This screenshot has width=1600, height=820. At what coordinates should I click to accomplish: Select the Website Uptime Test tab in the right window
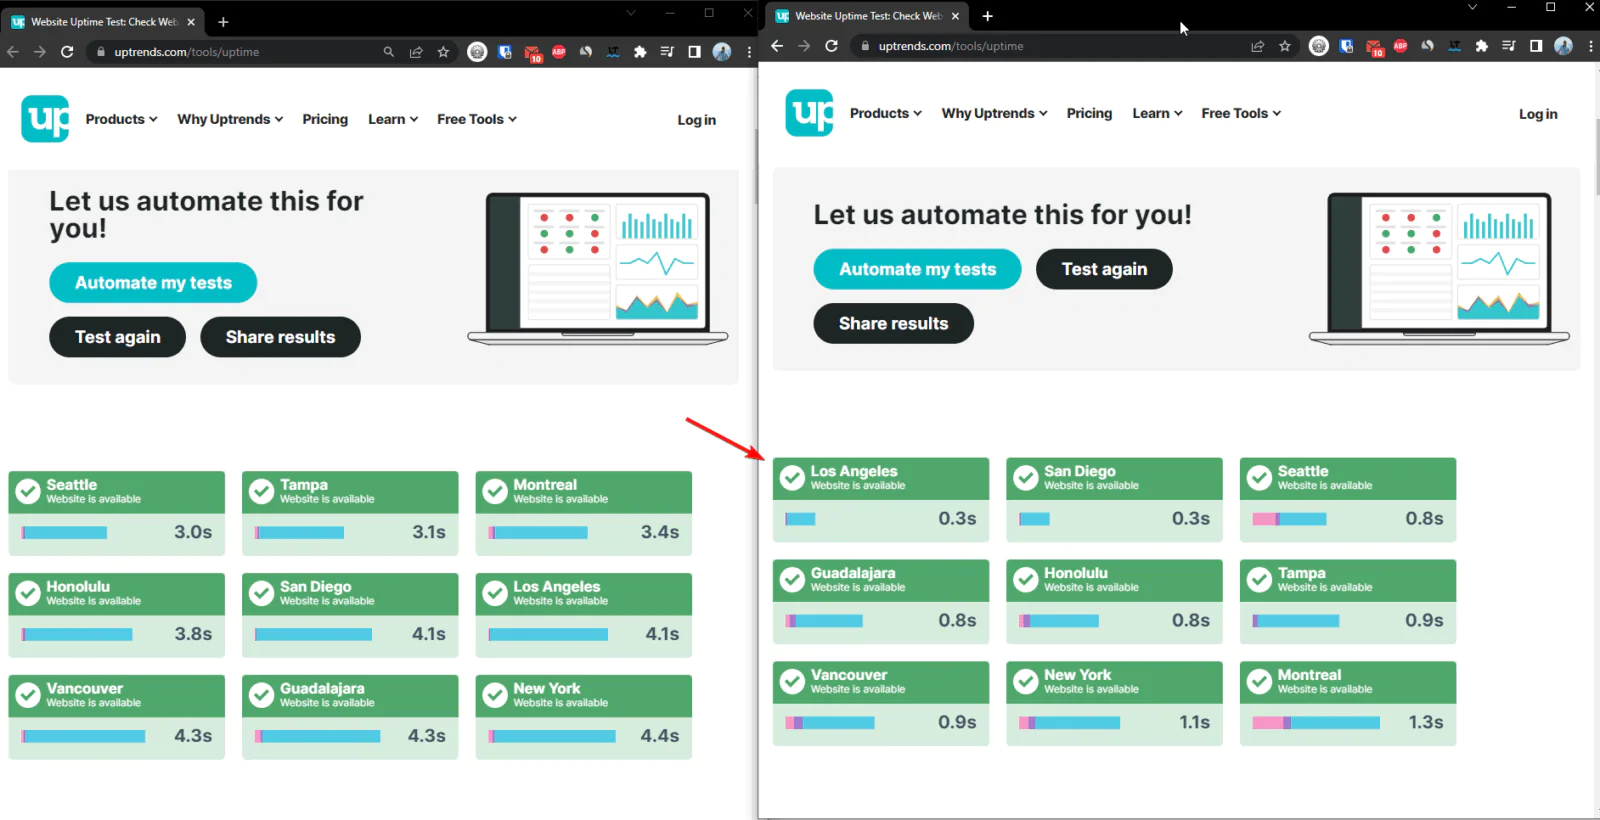tap(865, 16)
